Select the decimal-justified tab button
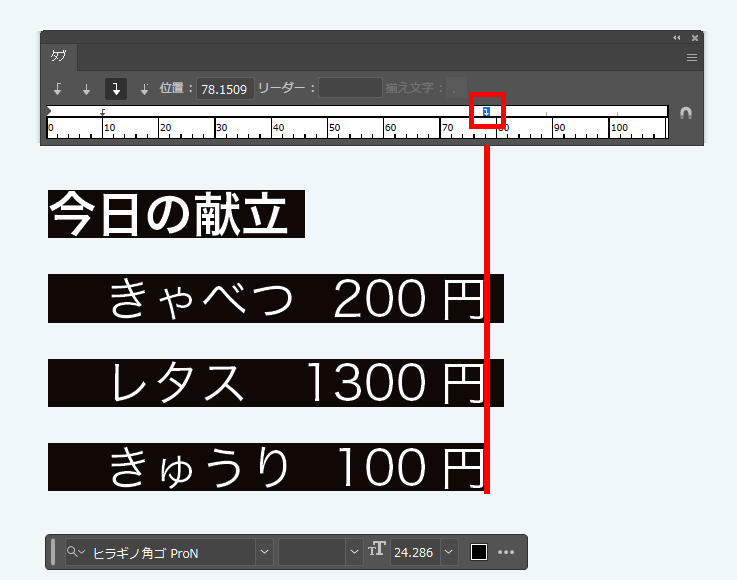The image size is (737, 580). click(x=144, y=89)
